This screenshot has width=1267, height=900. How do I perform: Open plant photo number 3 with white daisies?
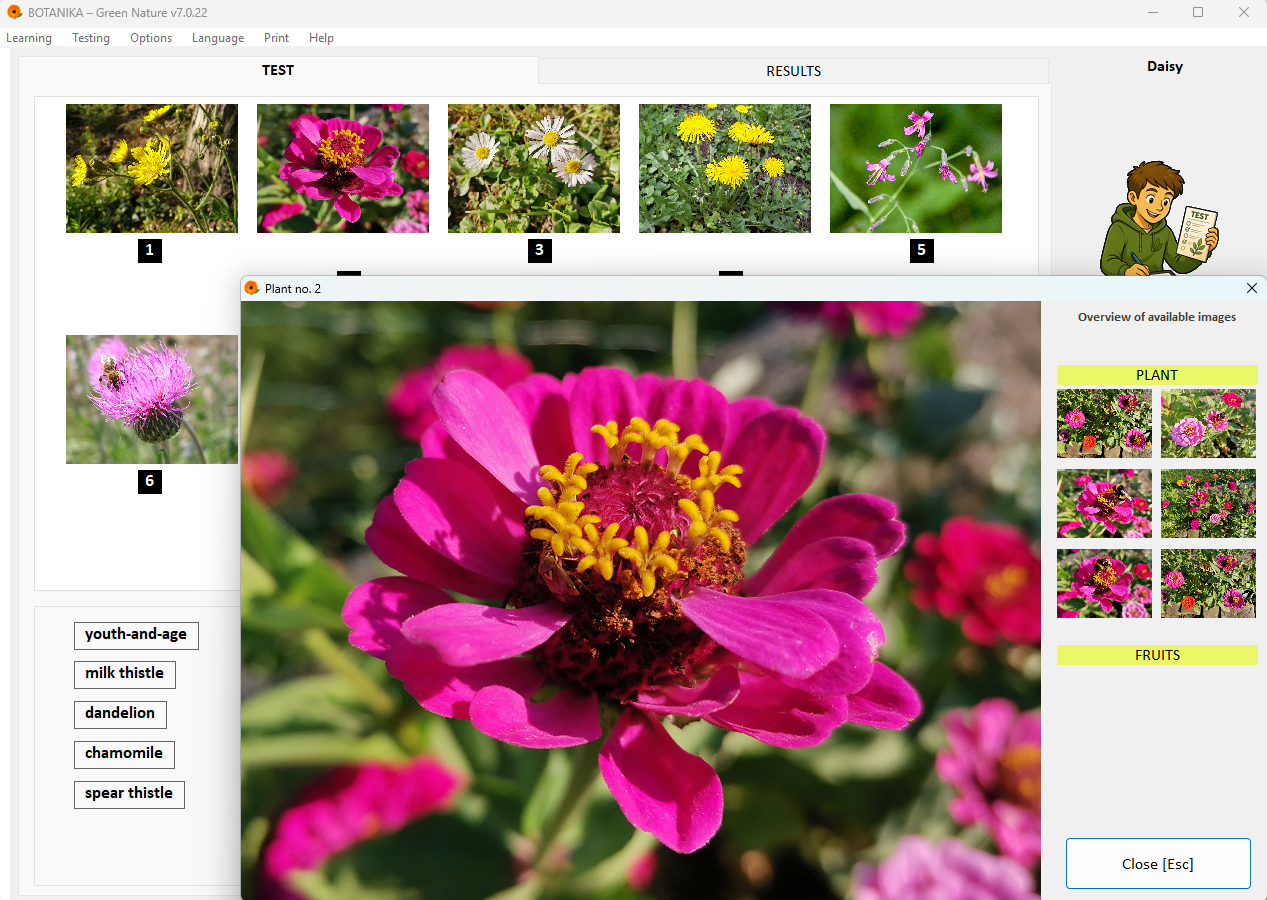(534, 168)
